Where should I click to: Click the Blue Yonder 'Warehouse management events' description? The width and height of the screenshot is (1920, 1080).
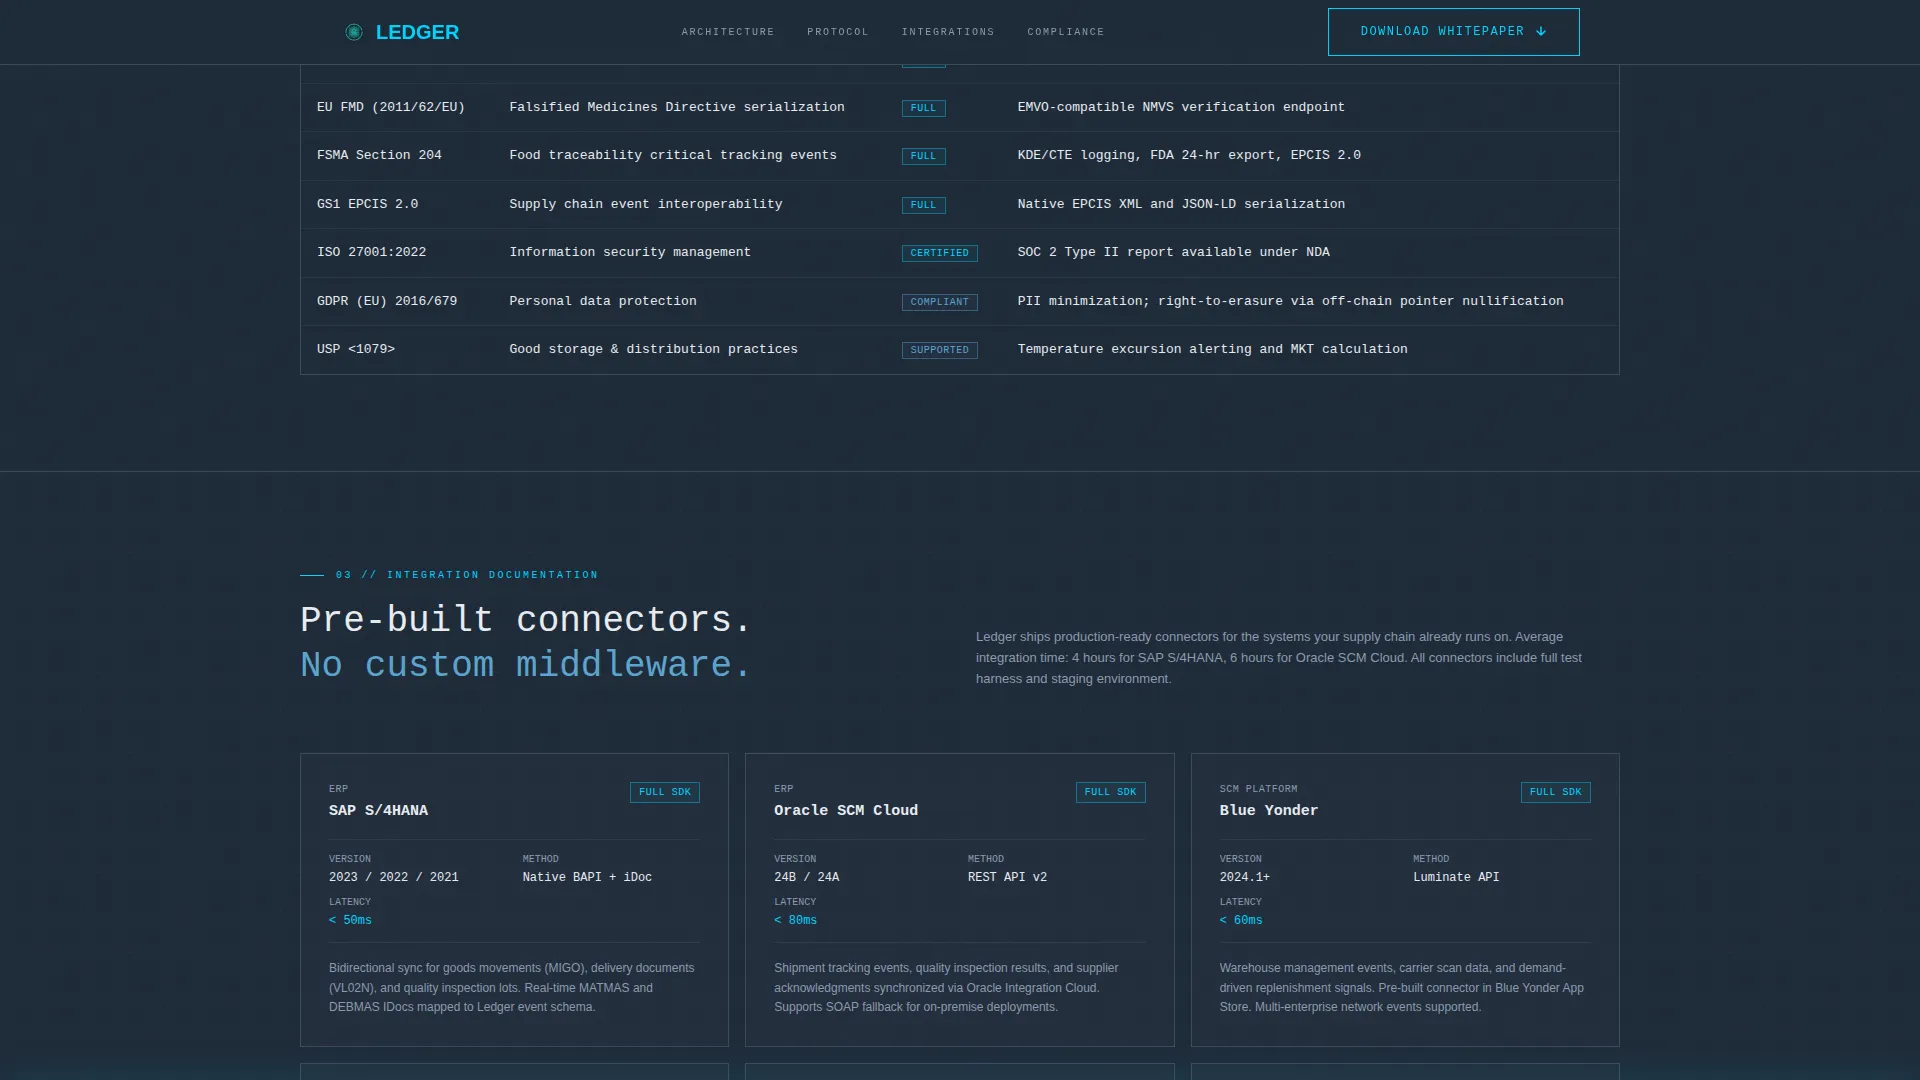(1402, 988)
